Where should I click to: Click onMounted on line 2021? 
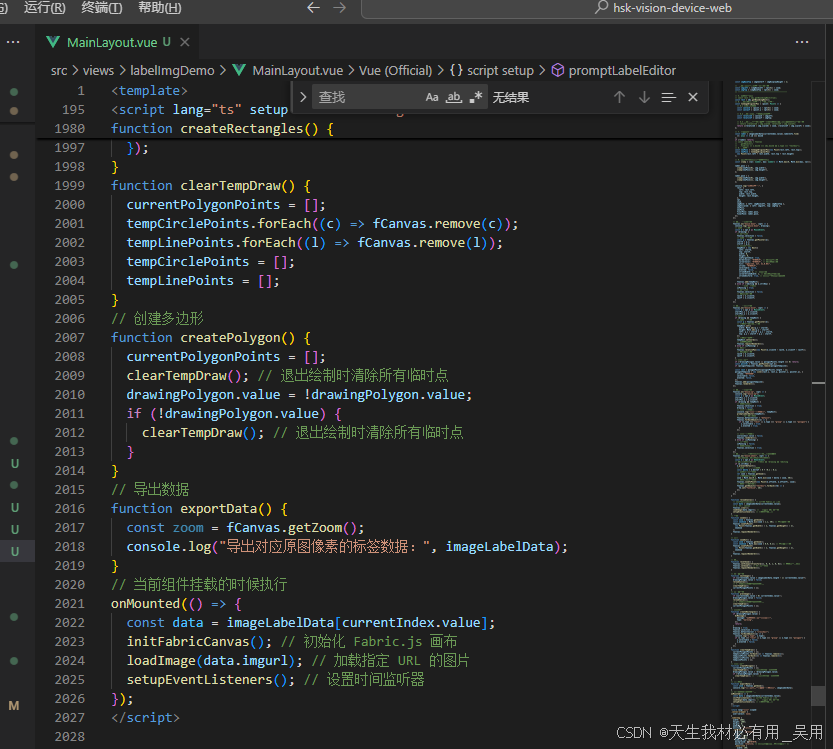pyautogui.click(x=145, y=604)
